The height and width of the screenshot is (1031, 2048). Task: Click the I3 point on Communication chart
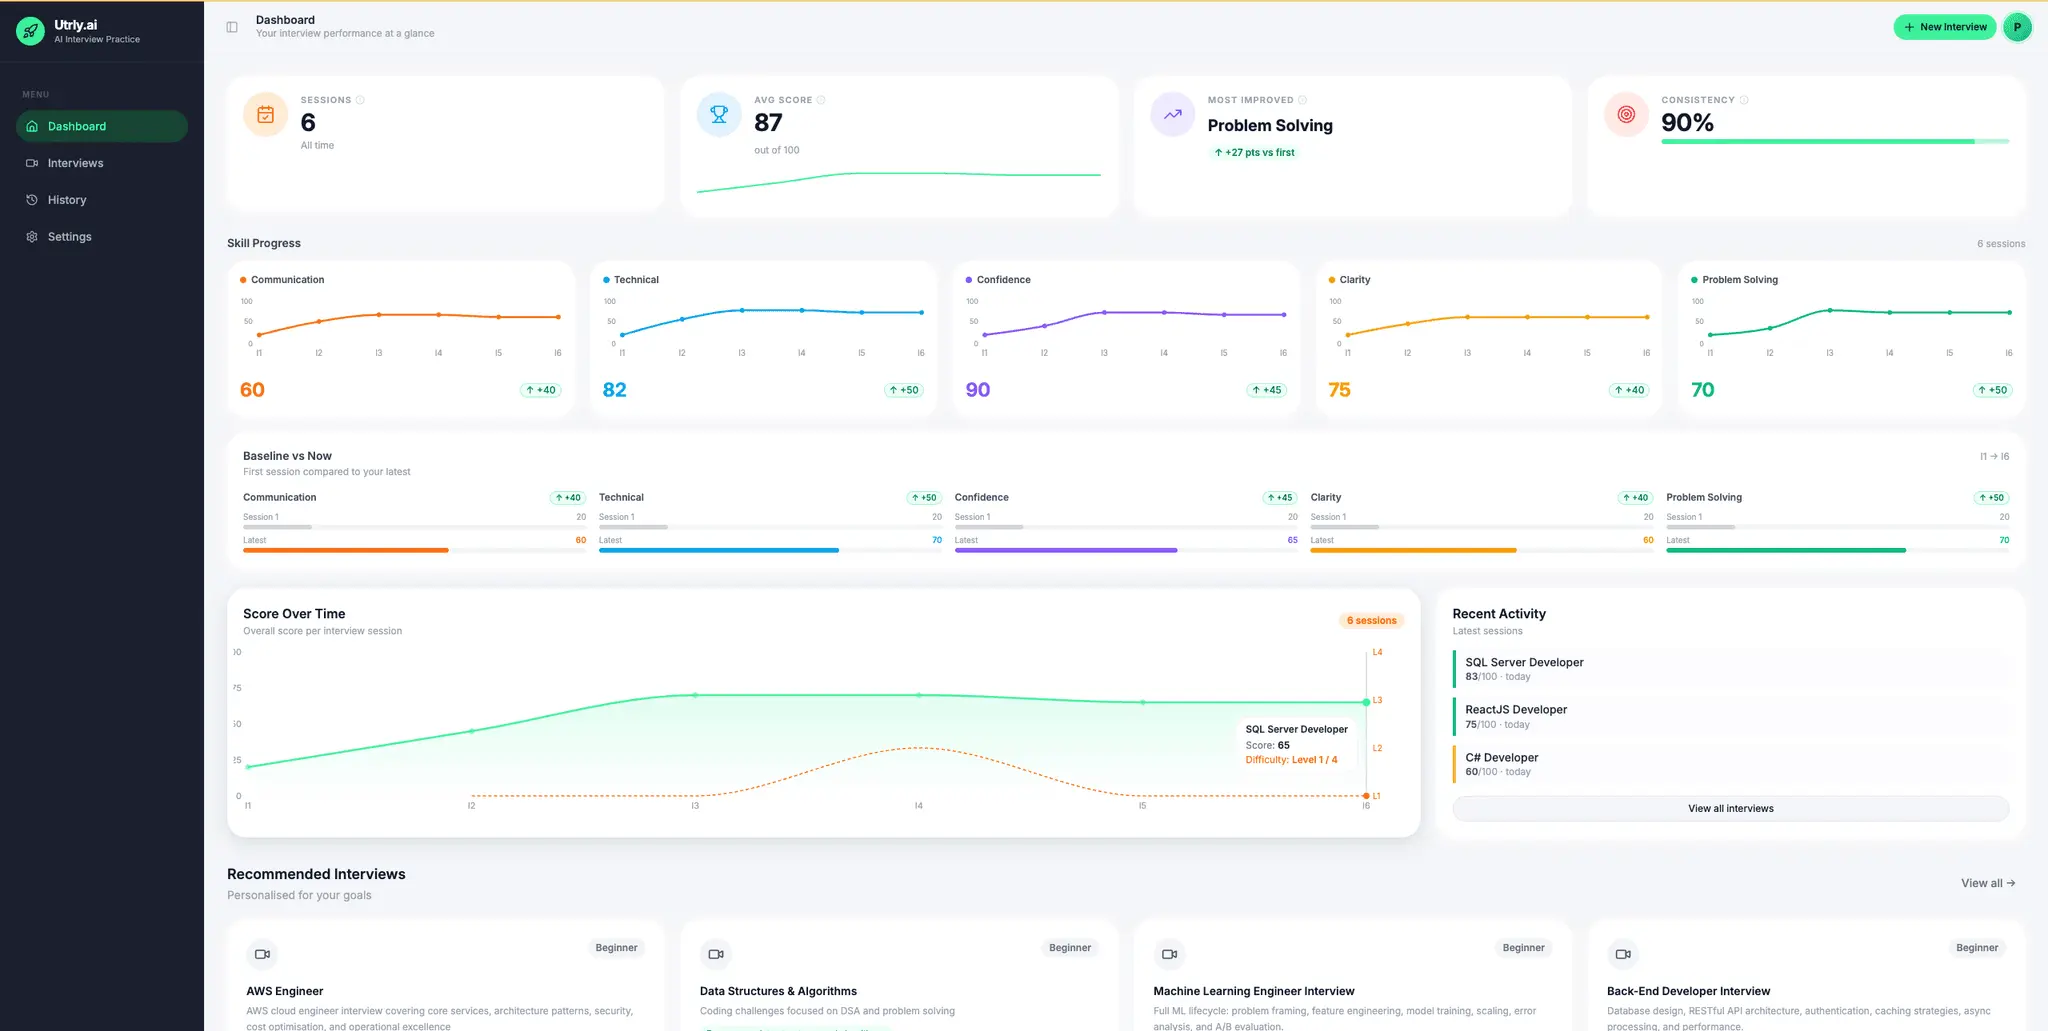click(379, 315)
